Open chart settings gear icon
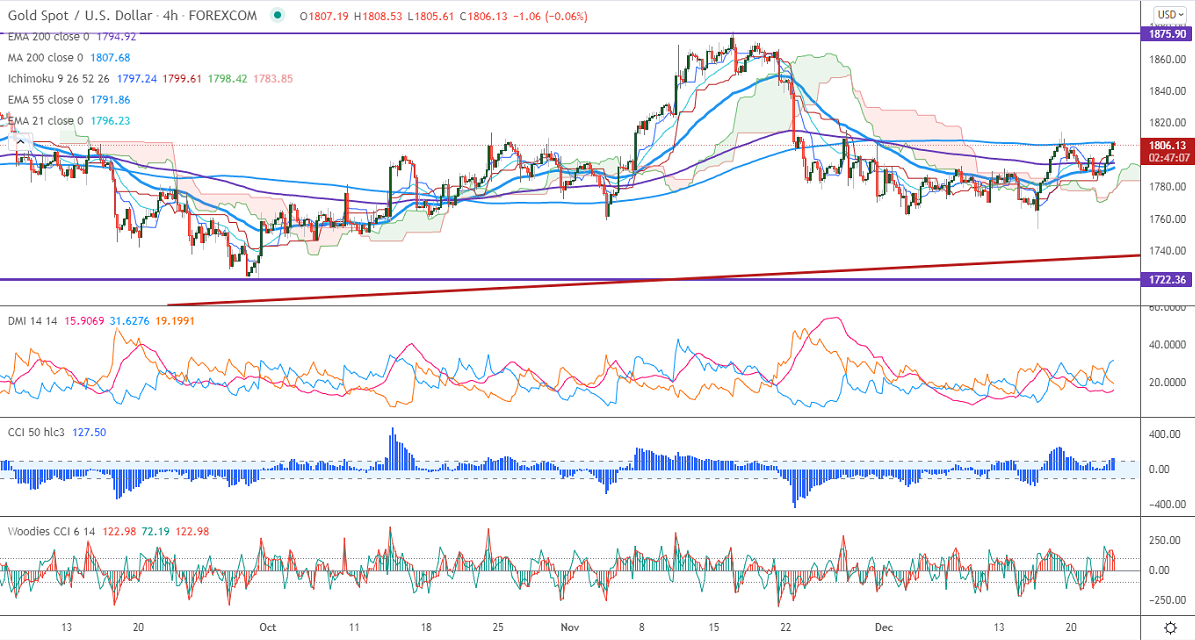This screenshot has height=640, width=1195. (x=1171, y=629)
